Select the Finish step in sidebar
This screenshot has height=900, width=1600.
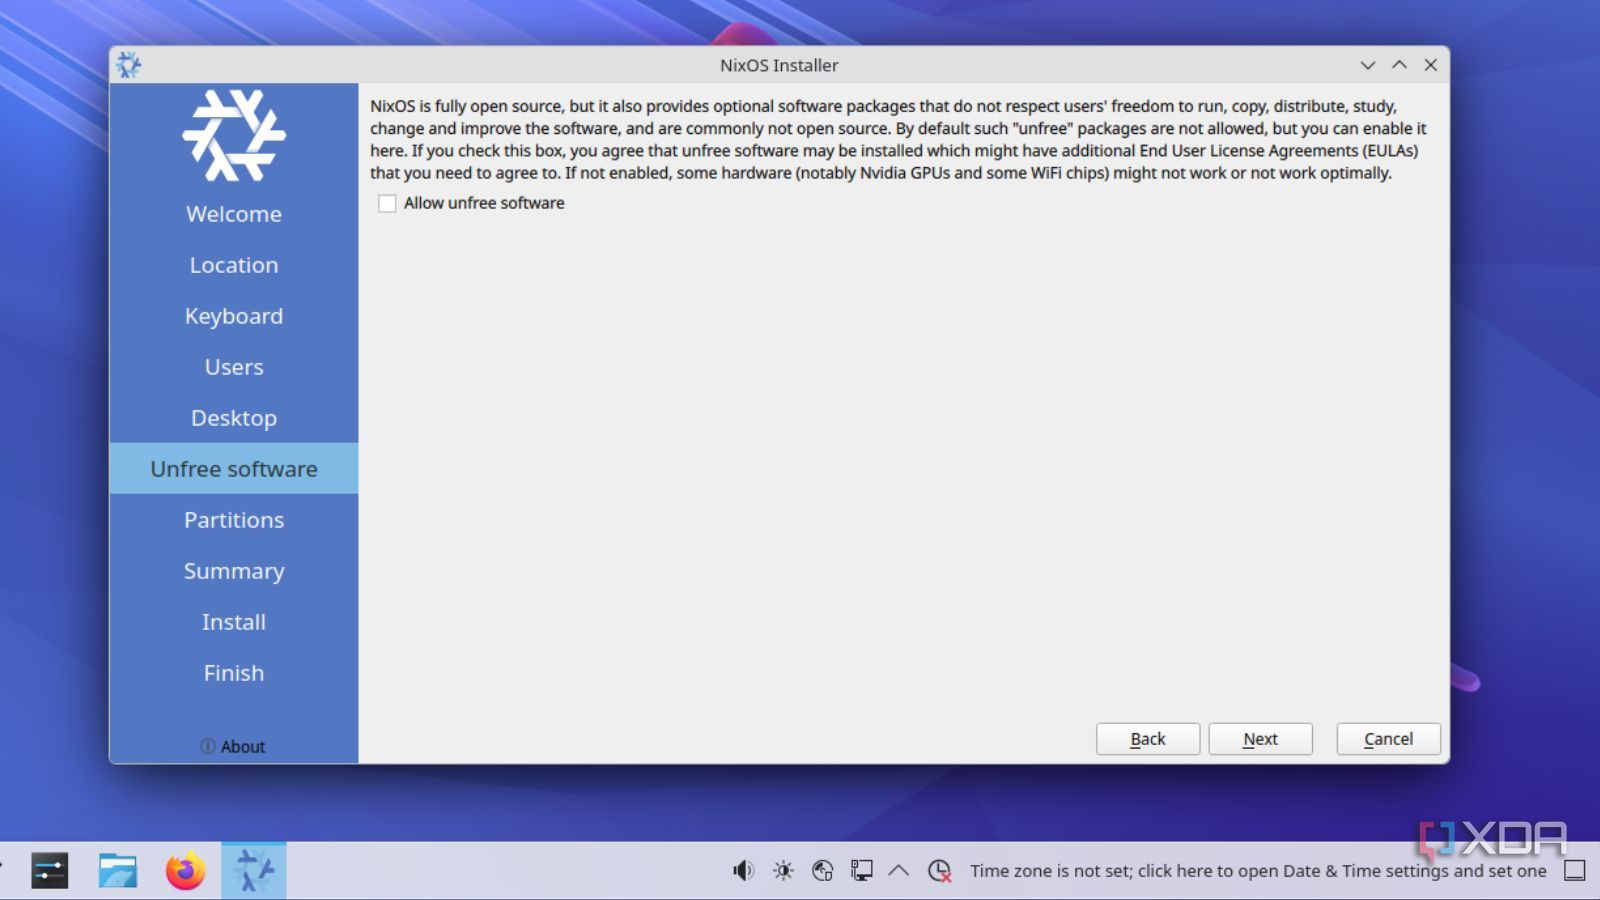pos(234,673)
